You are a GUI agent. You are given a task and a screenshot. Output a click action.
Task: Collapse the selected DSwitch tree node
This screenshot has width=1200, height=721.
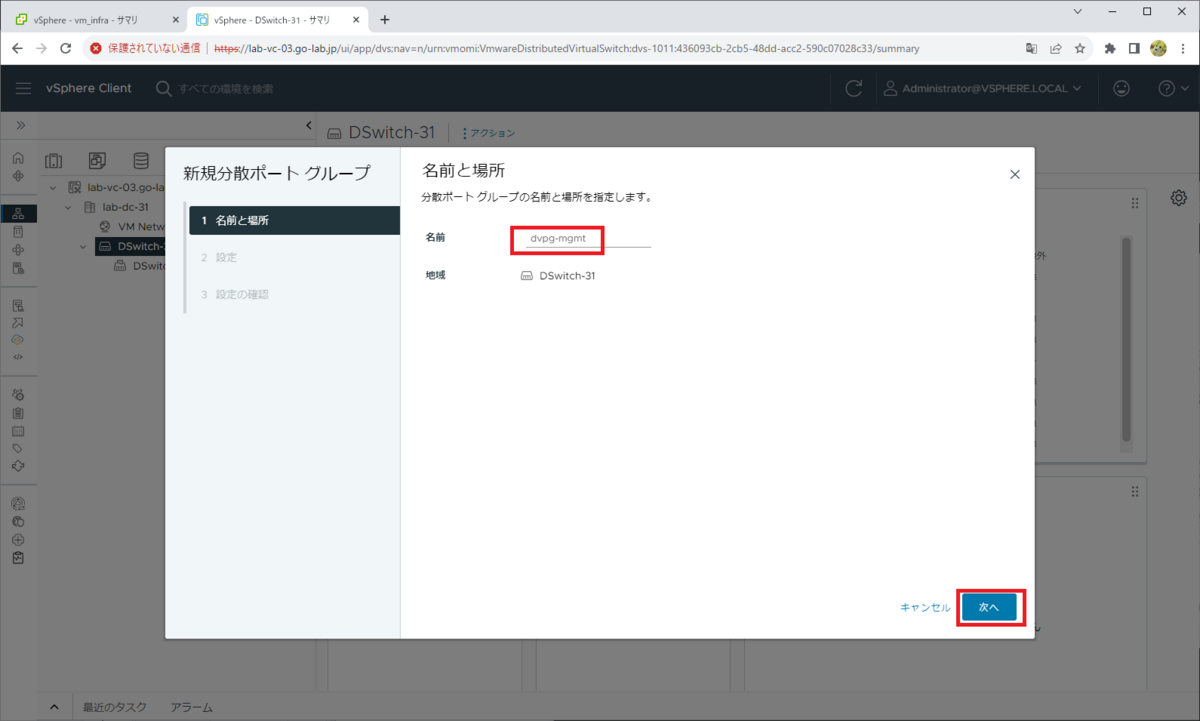click(x=84, y=246)
